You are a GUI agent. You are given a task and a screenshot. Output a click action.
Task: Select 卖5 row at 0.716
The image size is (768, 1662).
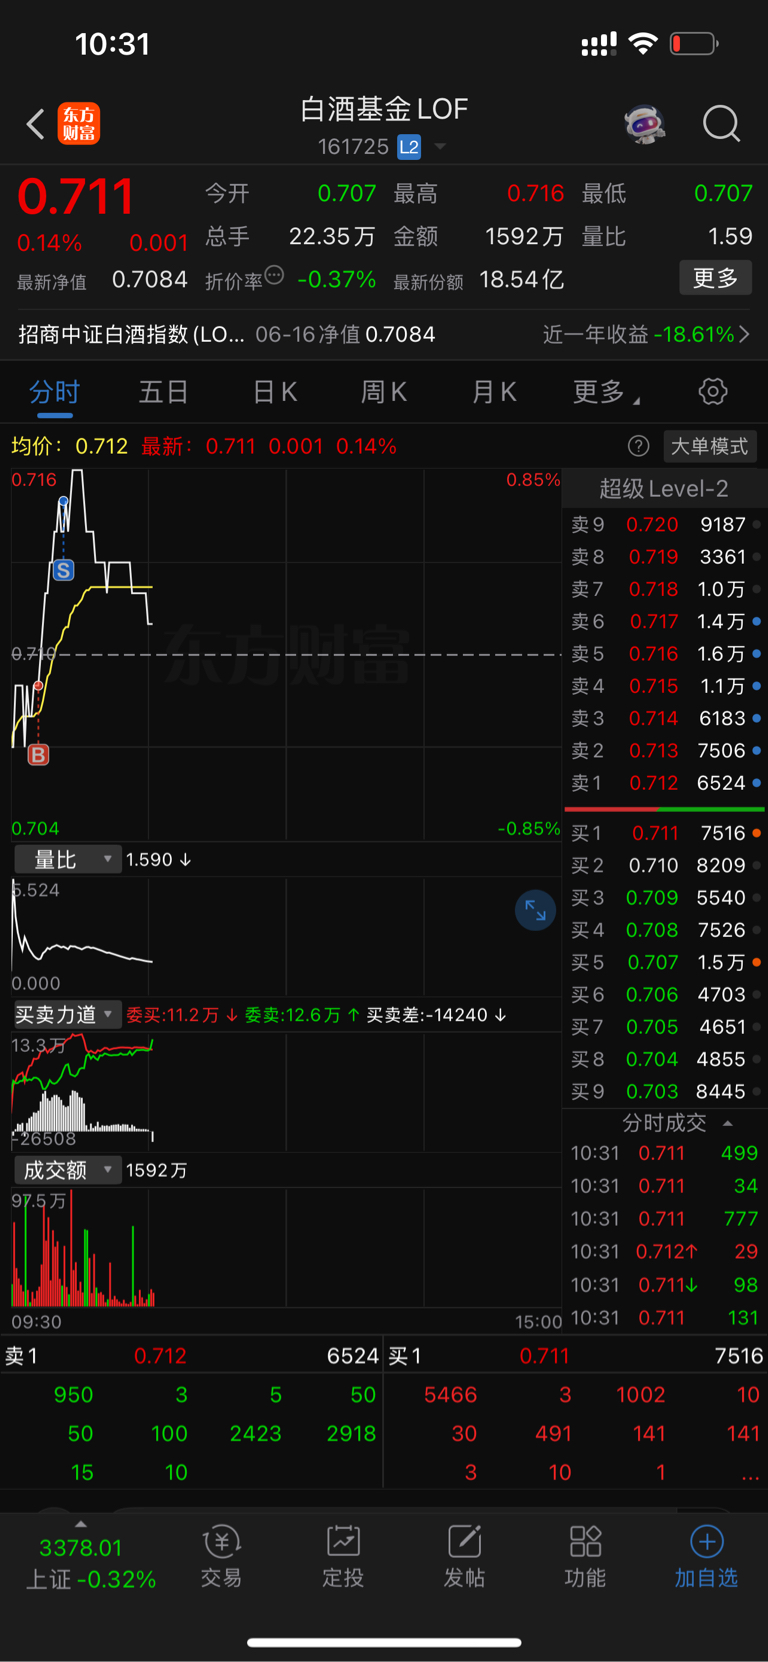(664, 654)
